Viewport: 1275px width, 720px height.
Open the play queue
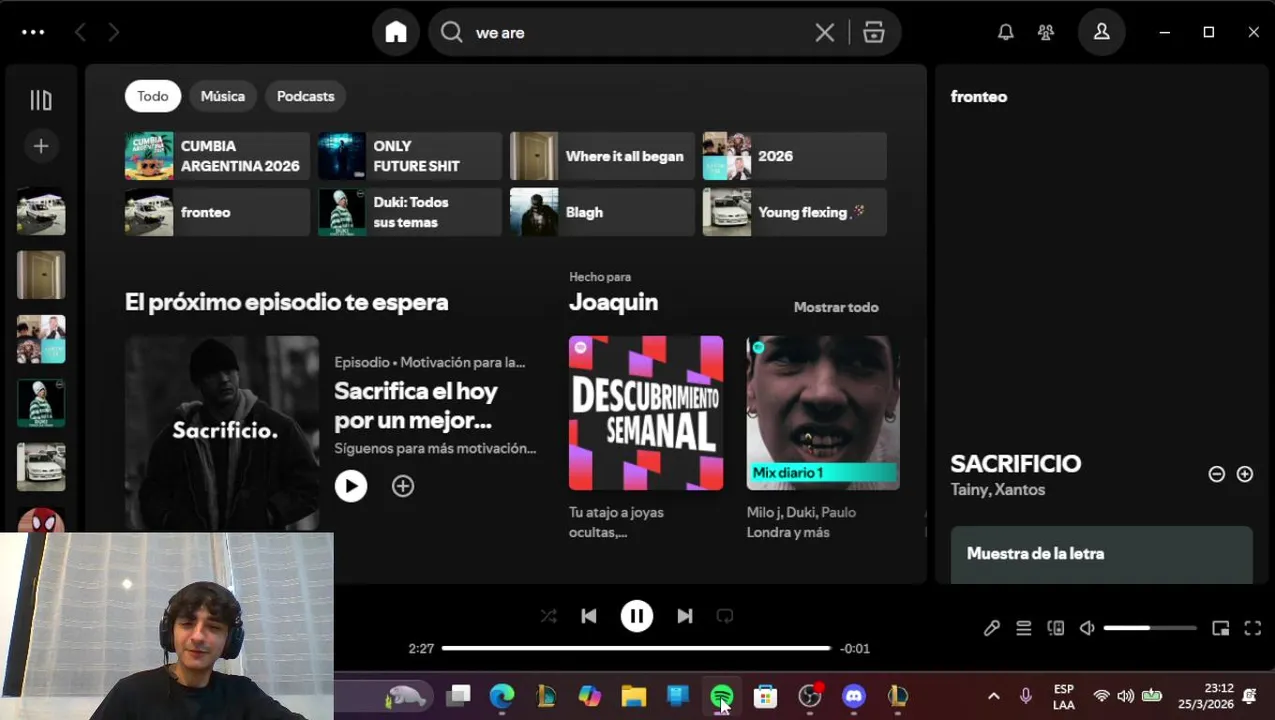point(1023,628)
